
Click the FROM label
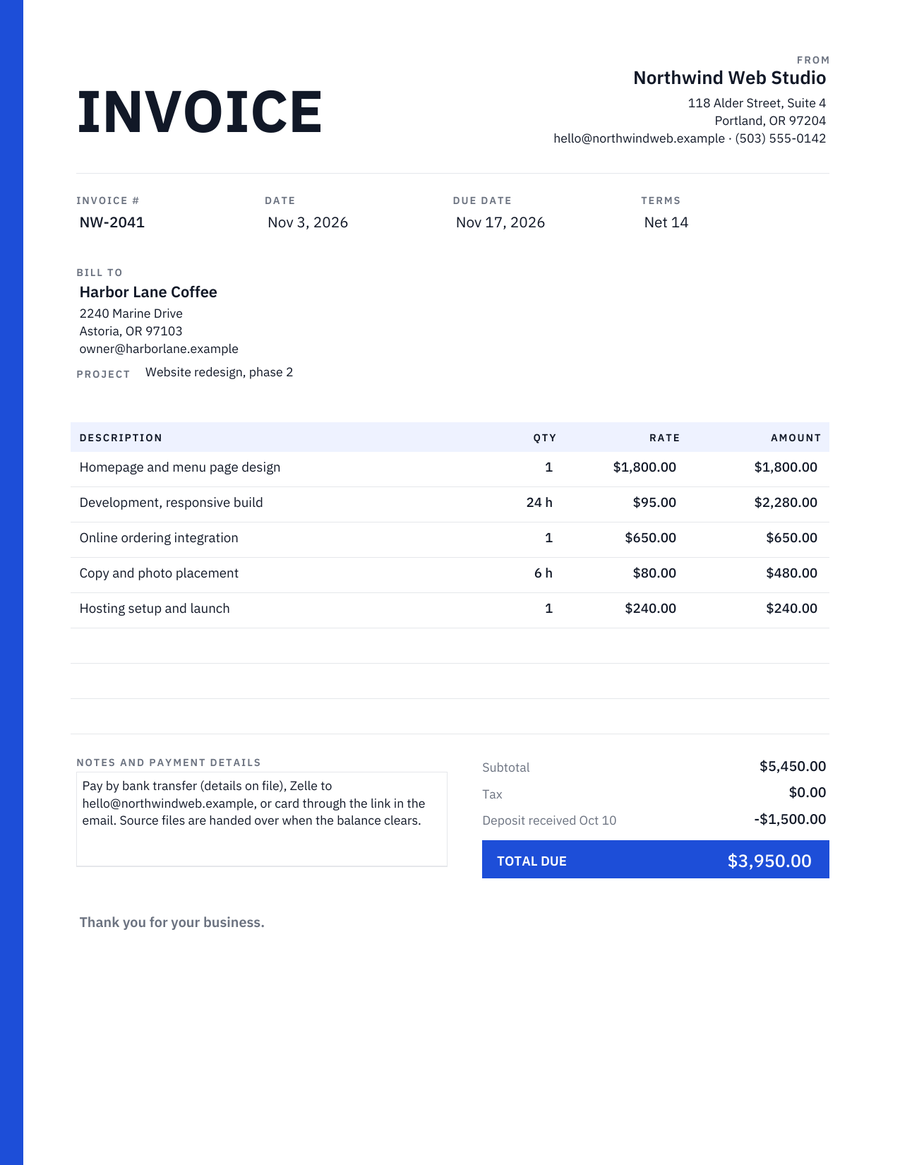(813, 60)
